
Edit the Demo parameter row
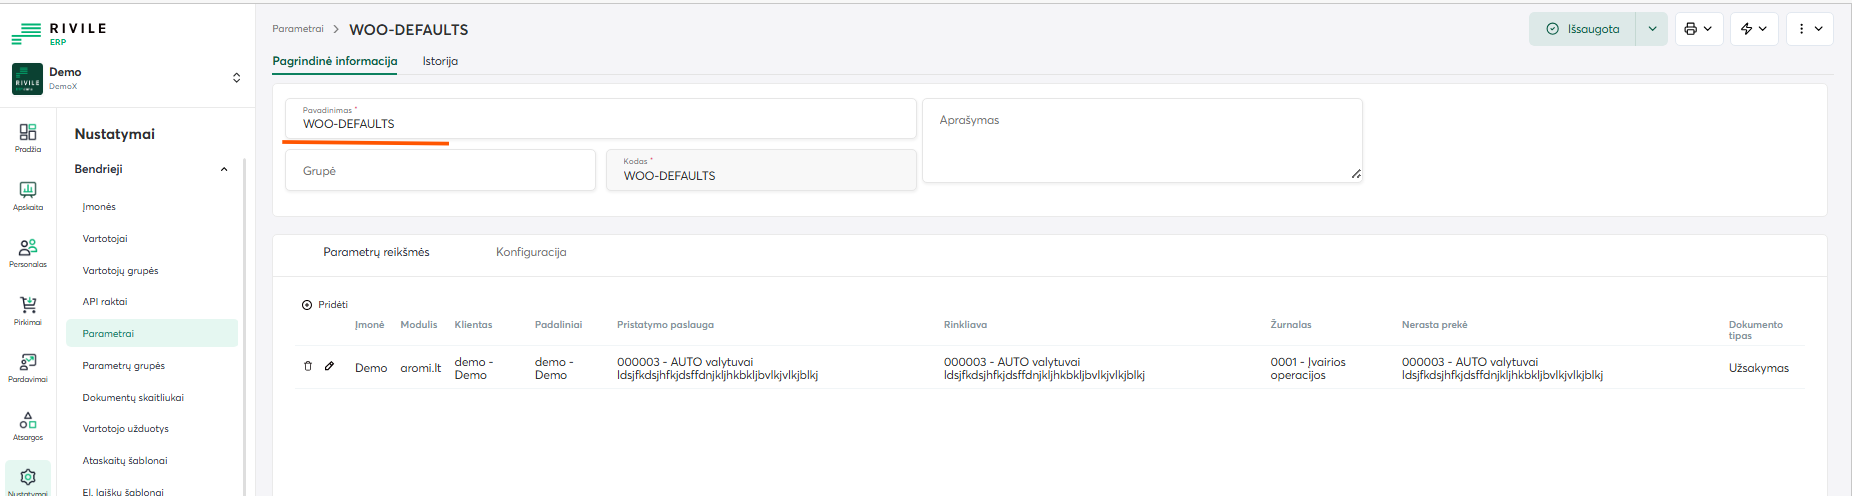(329, 366)
